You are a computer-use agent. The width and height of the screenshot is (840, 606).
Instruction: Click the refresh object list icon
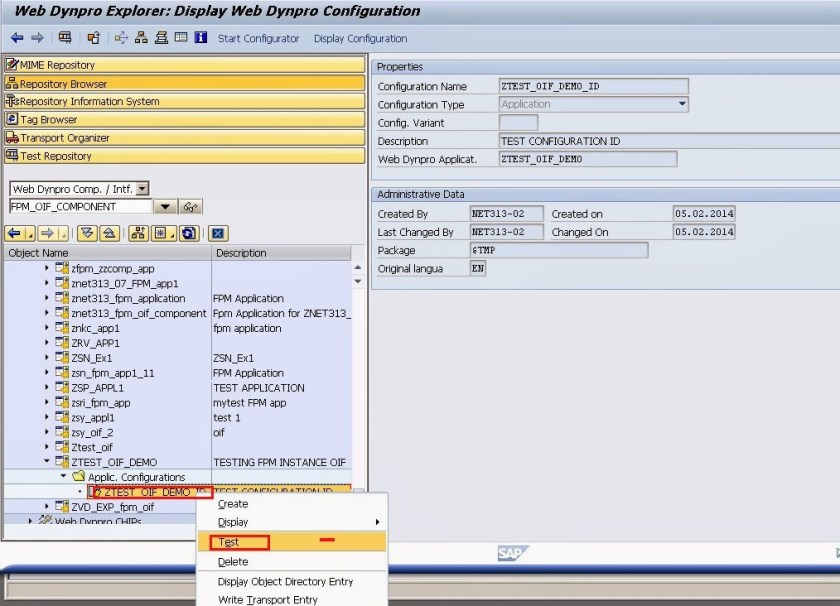pos(187,234)
